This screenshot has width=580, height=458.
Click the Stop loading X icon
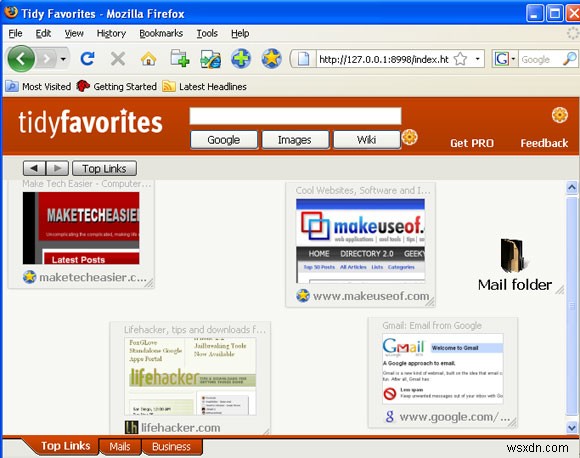tap(118, 59)
